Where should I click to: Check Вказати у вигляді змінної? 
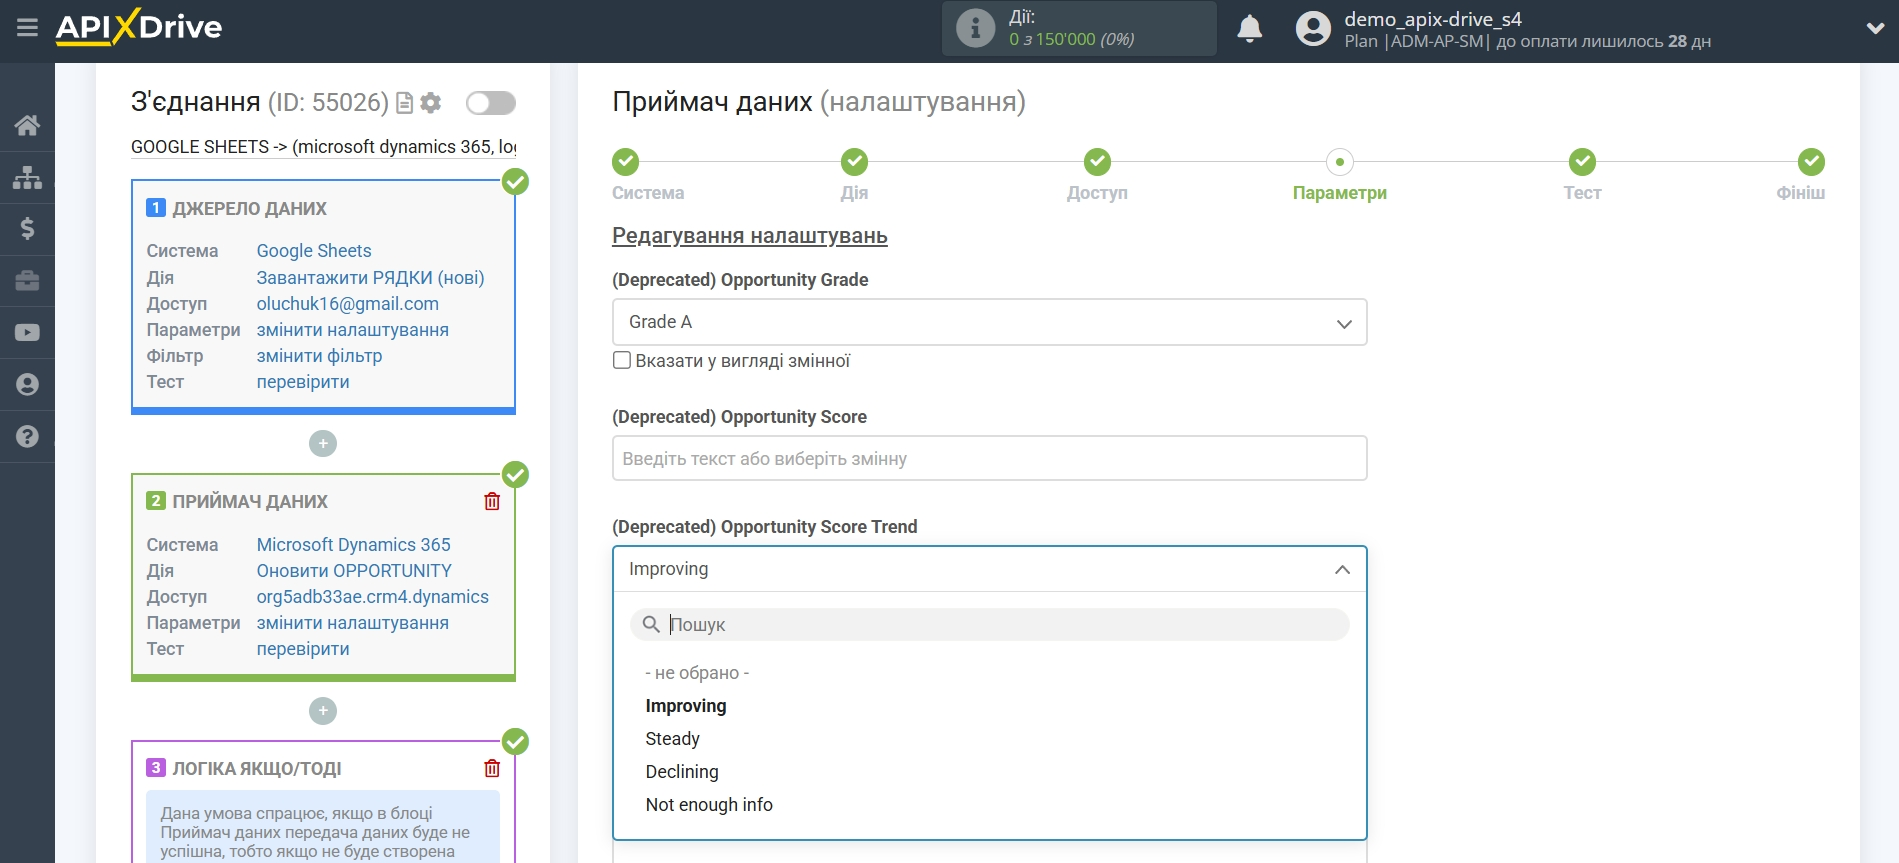tap(622, 360)
